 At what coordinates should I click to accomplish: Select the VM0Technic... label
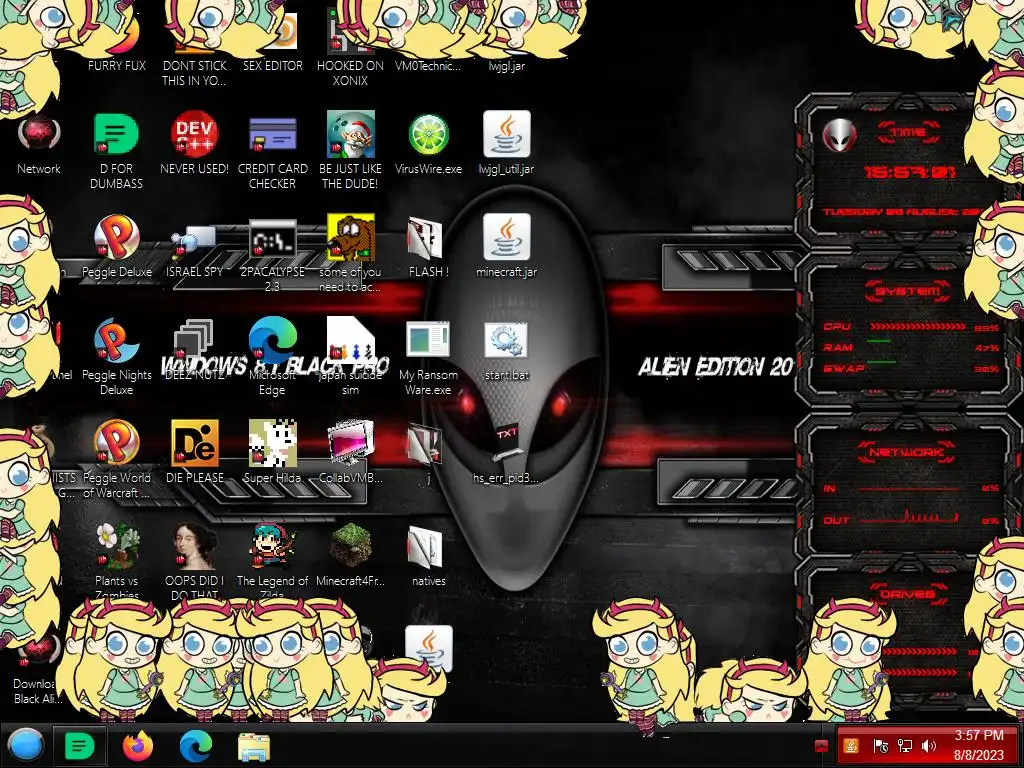click(x=428, y=65)
